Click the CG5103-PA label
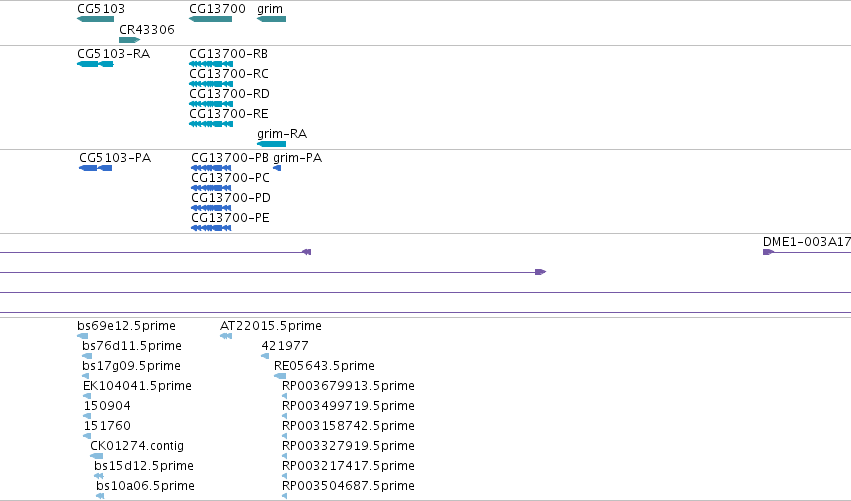Viewport: 851px width, 501px height. tap(115, 158)
